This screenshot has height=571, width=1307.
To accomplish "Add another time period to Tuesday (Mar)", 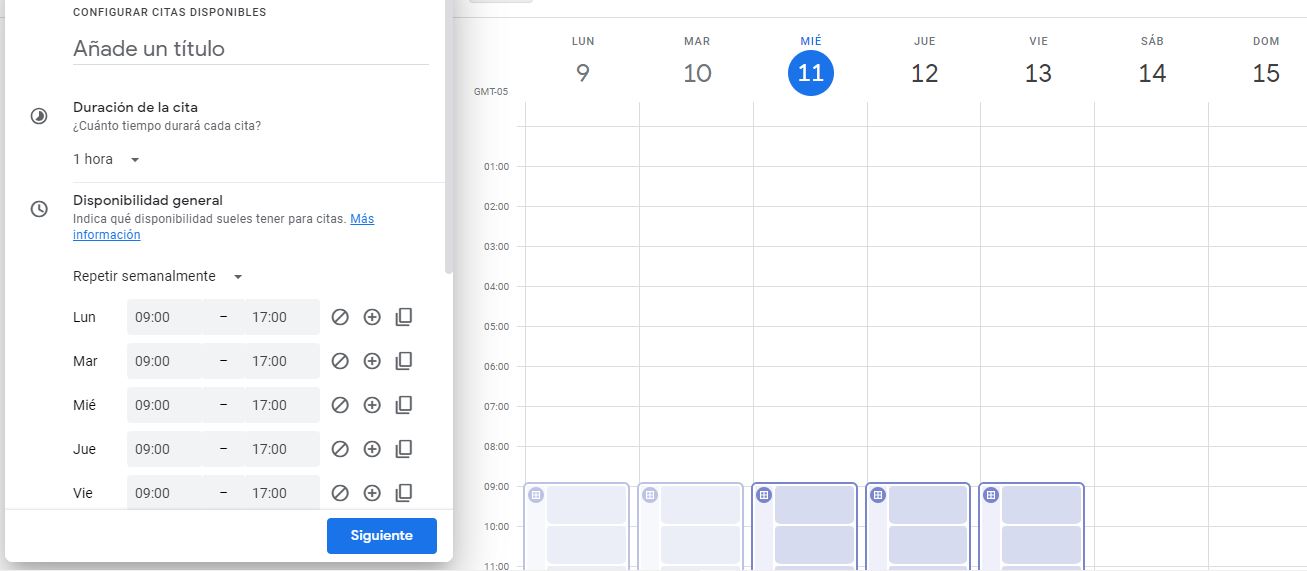I will [x=372, y=361].
